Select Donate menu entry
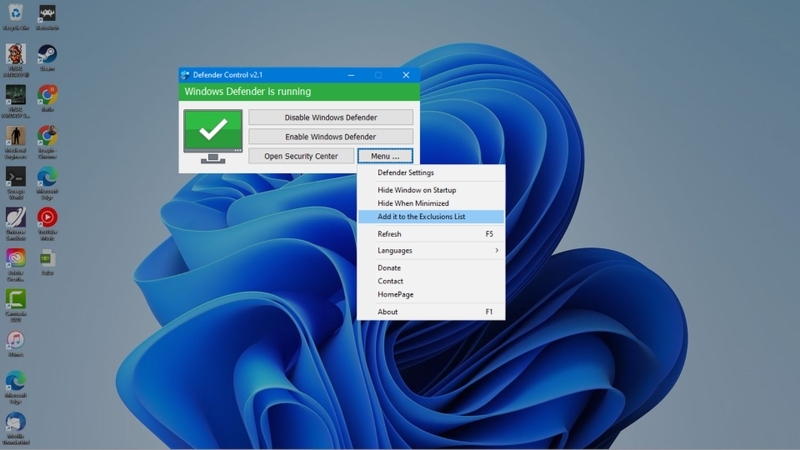 tap(431, 268)
